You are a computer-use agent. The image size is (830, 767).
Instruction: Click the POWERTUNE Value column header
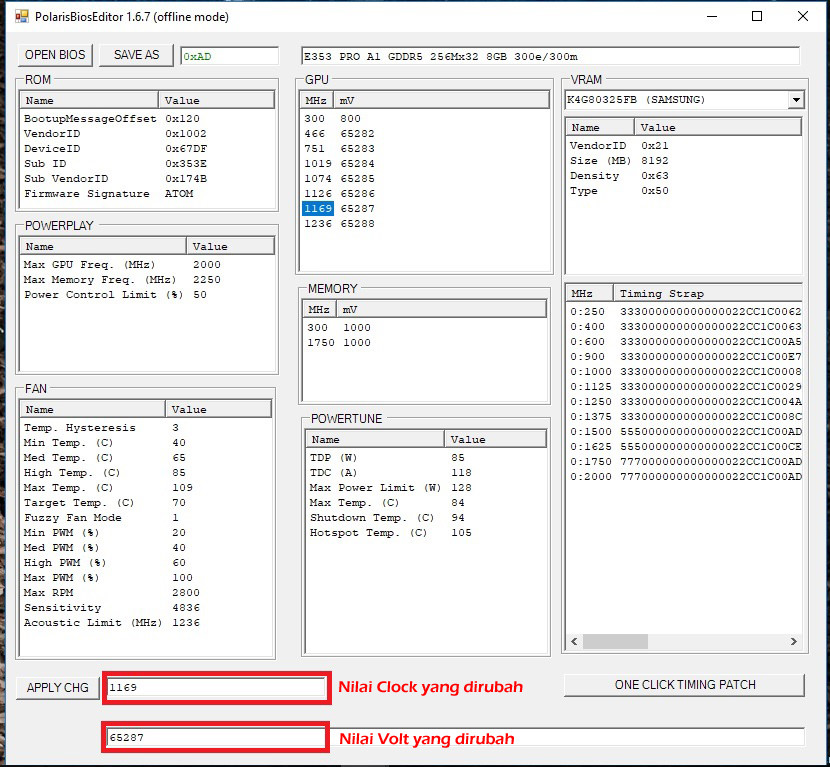tap(495, 439)
